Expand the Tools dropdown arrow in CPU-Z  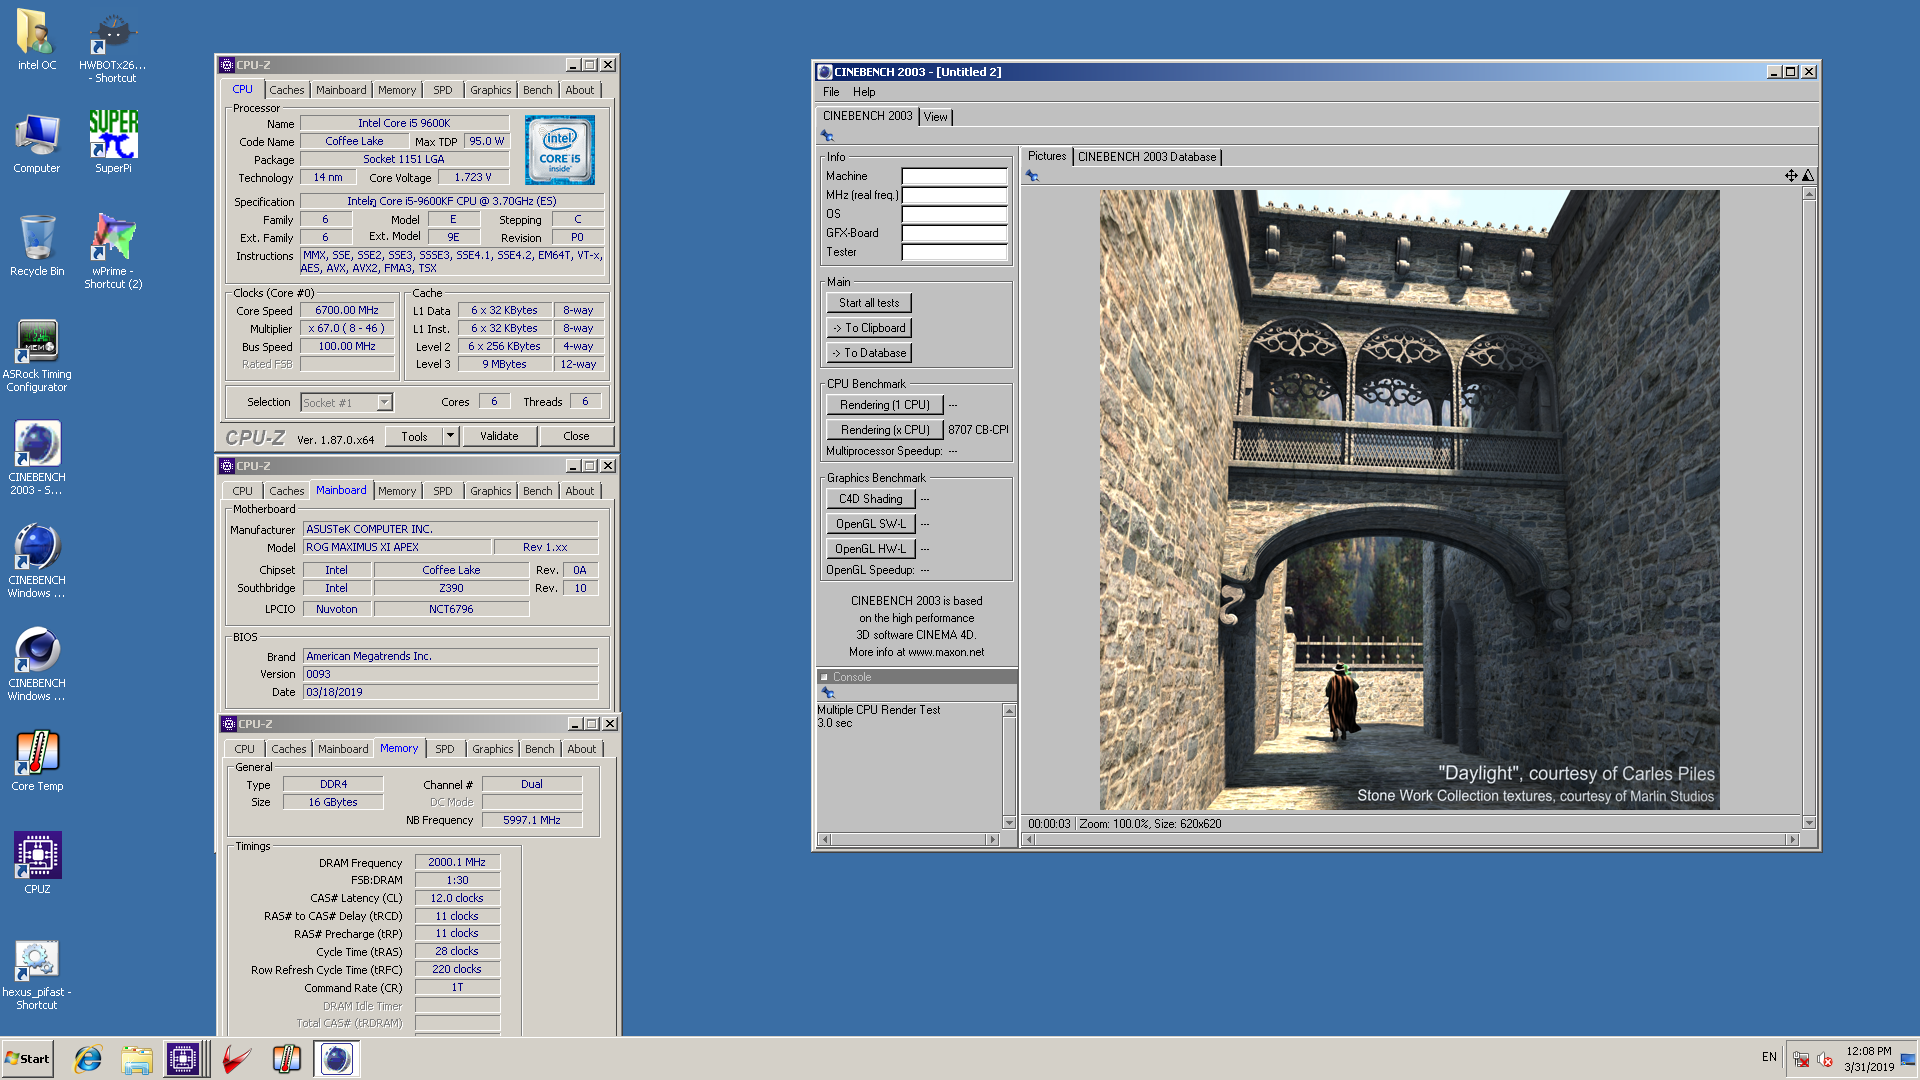tap(450, 436)
